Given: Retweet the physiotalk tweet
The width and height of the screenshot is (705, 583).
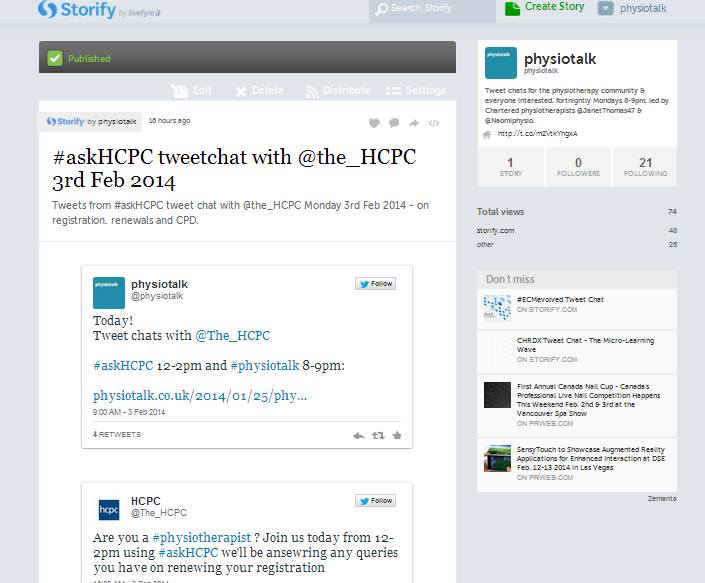Looking at the screenshot, I should pos(378,435).
